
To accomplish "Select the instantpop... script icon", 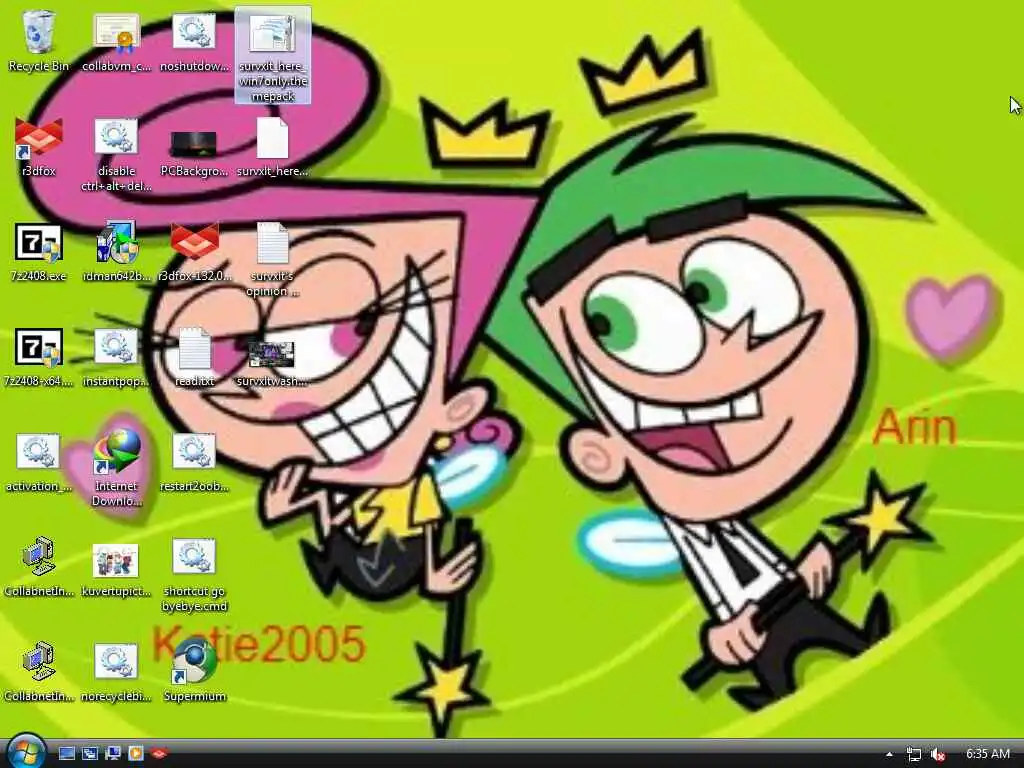I will tap(116, 357).
